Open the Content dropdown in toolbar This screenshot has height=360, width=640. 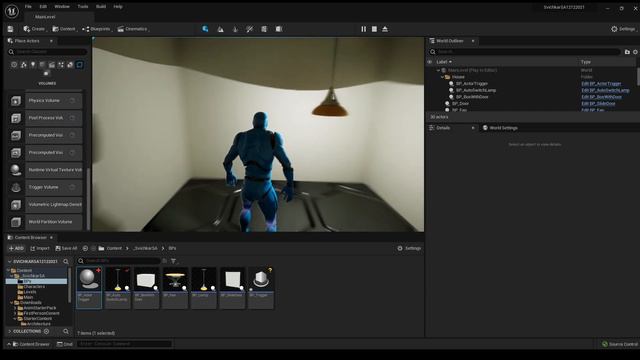click(x=64, y=29)
